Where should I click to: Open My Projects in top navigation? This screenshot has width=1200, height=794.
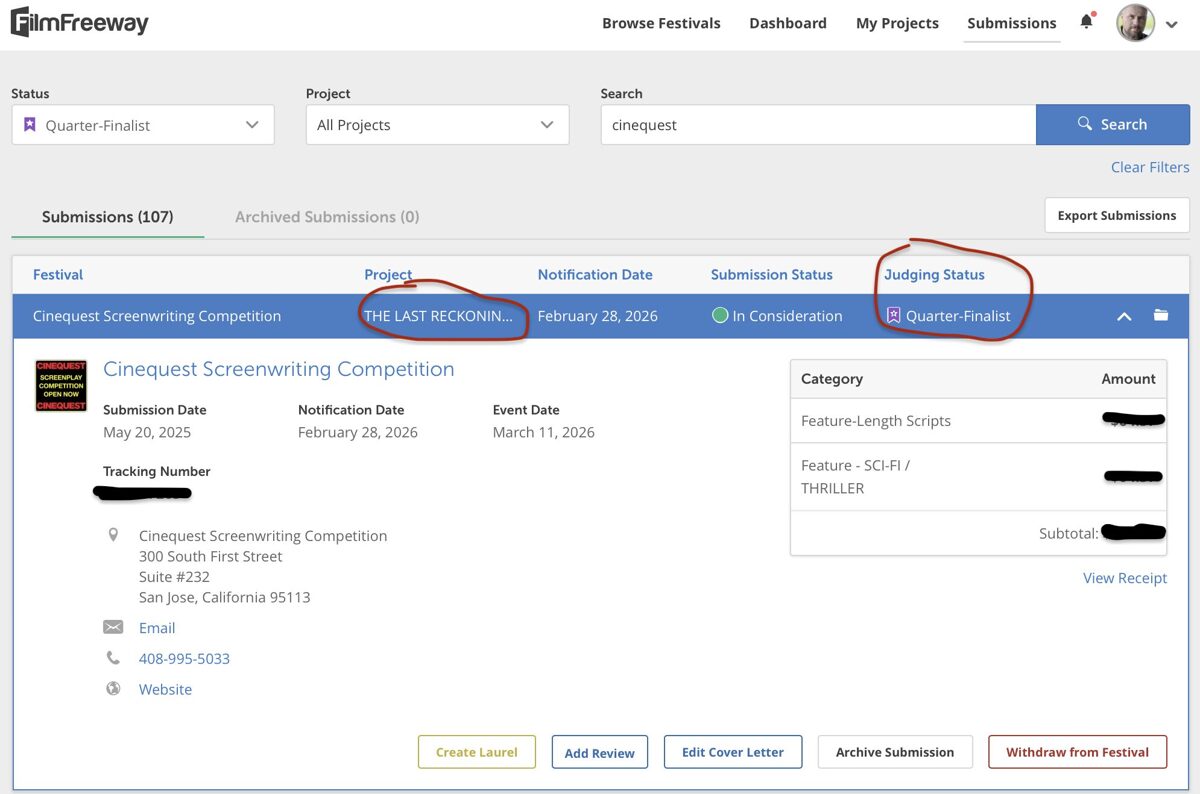[897, 23]
